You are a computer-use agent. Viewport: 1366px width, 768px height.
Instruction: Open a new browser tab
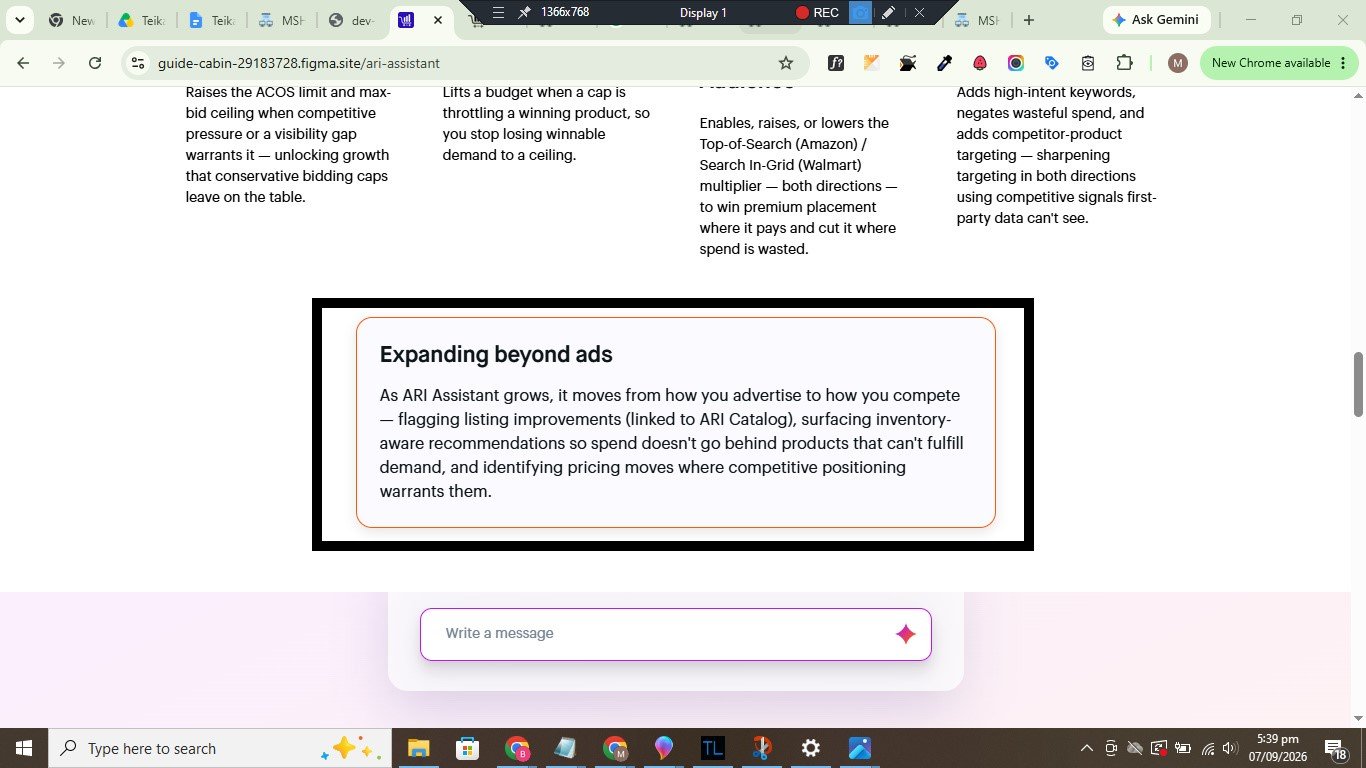1028,20
